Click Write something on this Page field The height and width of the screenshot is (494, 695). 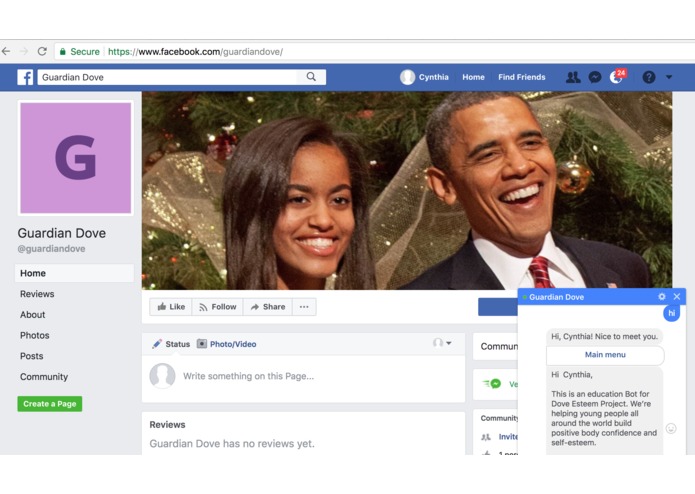pos(248,376)
